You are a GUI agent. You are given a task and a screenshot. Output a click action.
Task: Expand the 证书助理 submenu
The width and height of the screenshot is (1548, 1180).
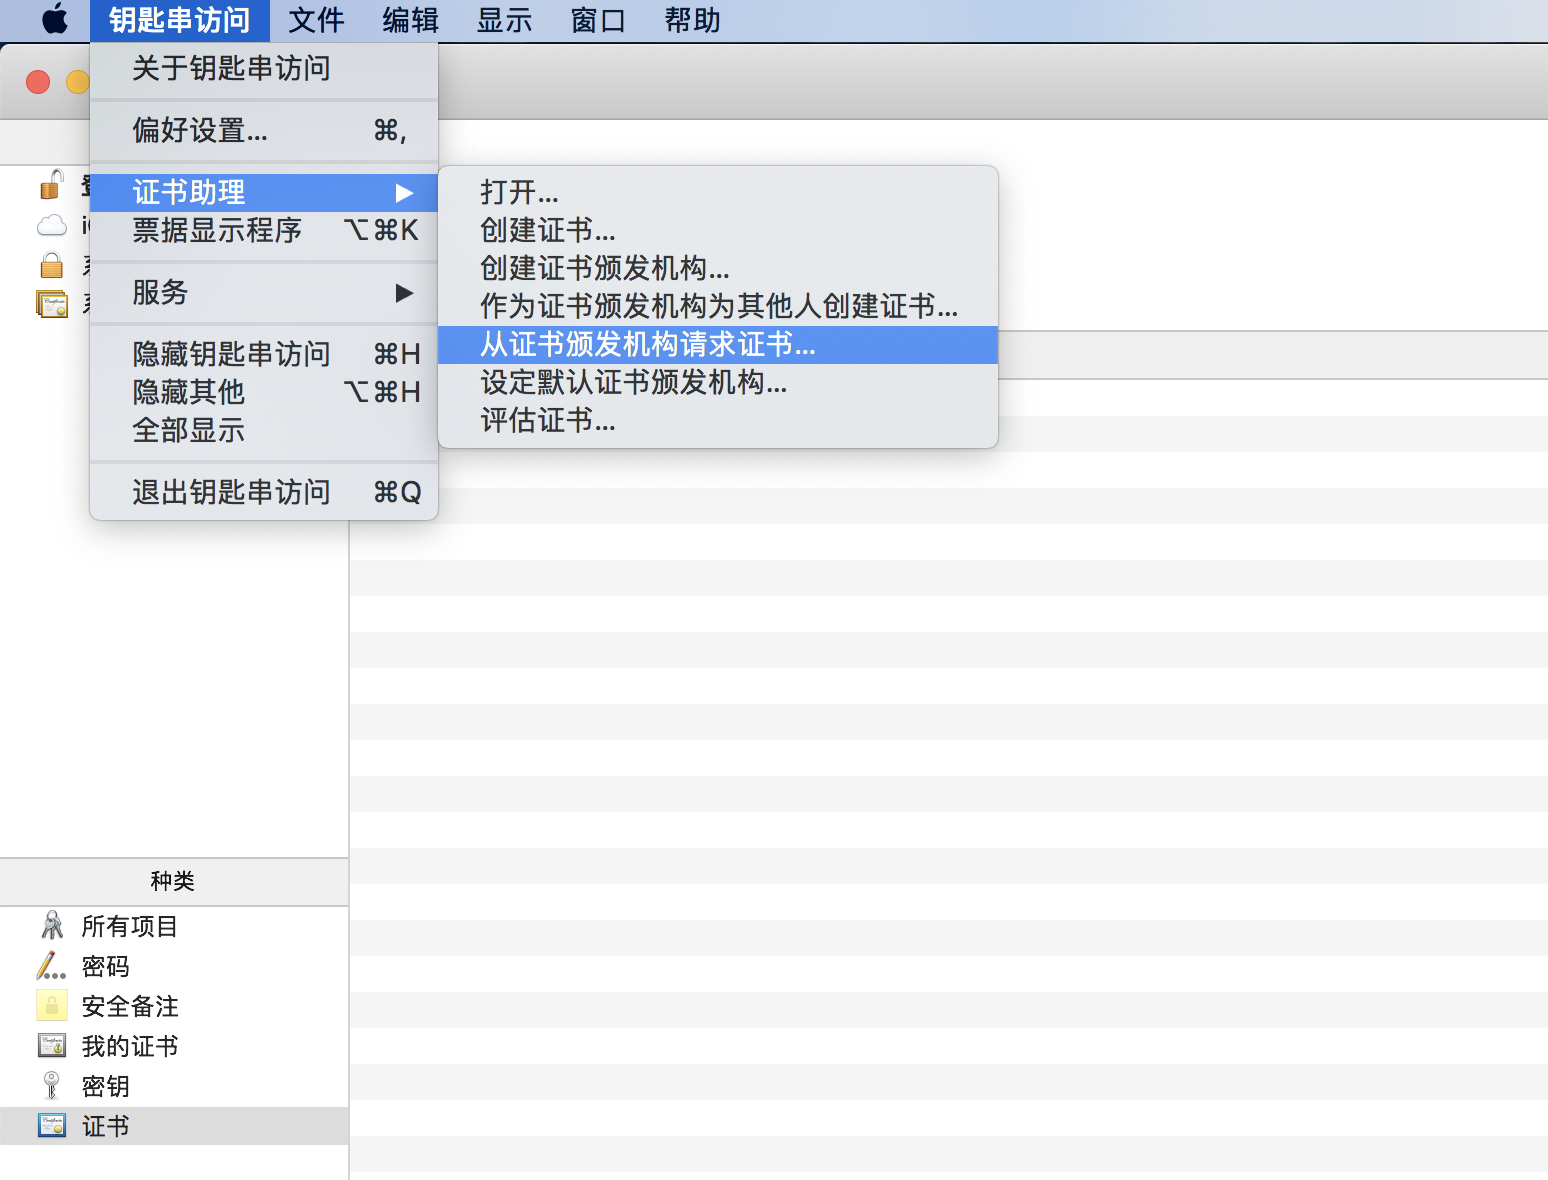(264, 192)
